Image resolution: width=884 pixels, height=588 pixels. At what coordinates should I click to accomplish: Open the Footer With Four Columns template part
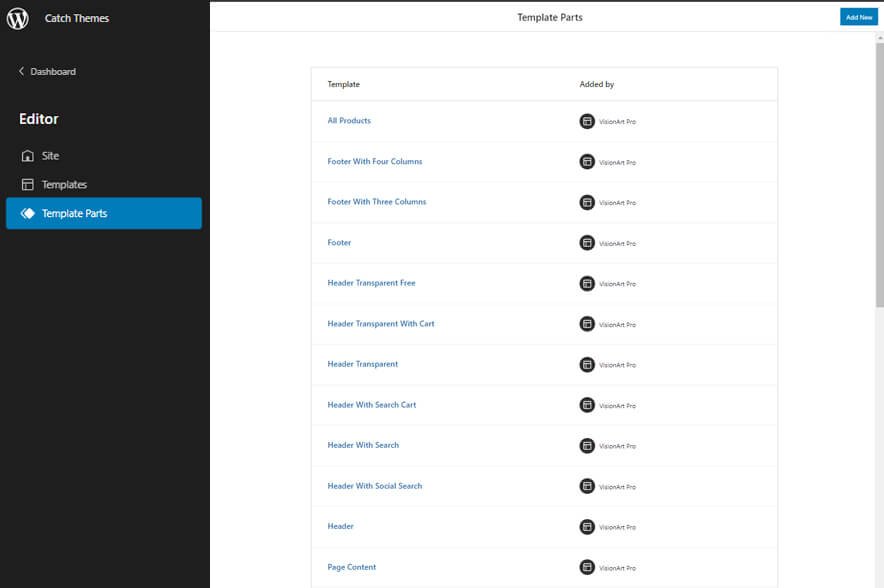click(373, 161)
